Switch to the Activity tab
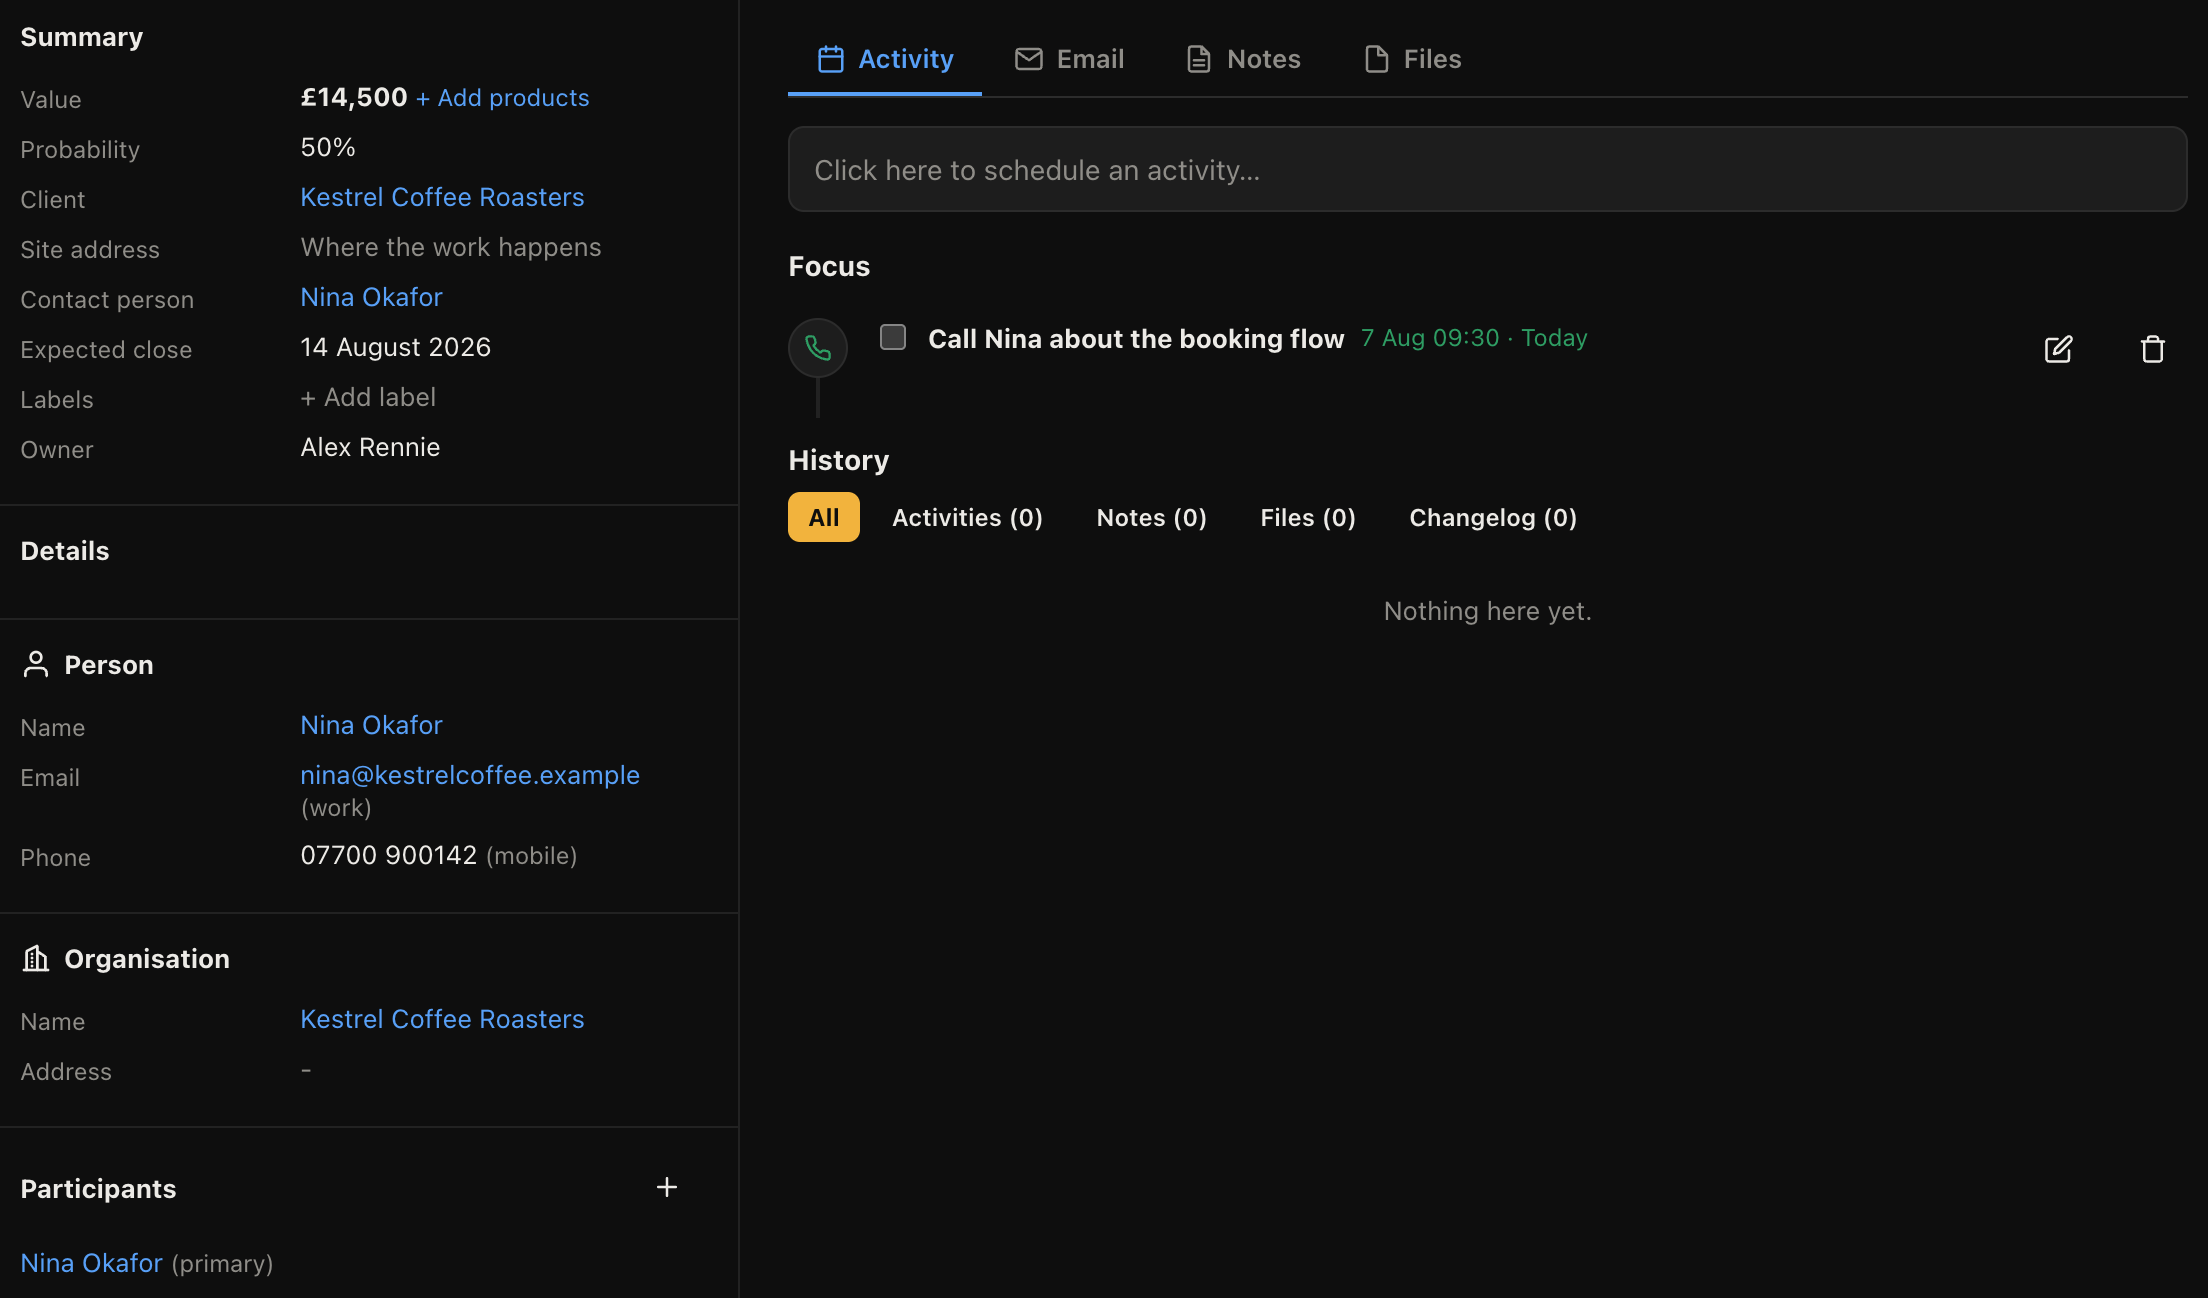2208x1298 pixels. click(x=885, y=59)
